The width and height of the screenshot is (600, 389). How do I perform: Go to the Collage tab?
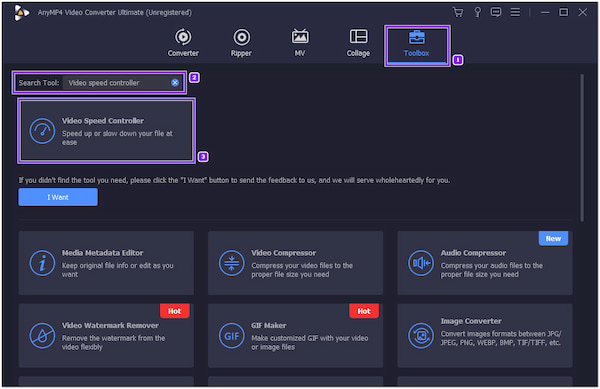(x=358, y=43)
